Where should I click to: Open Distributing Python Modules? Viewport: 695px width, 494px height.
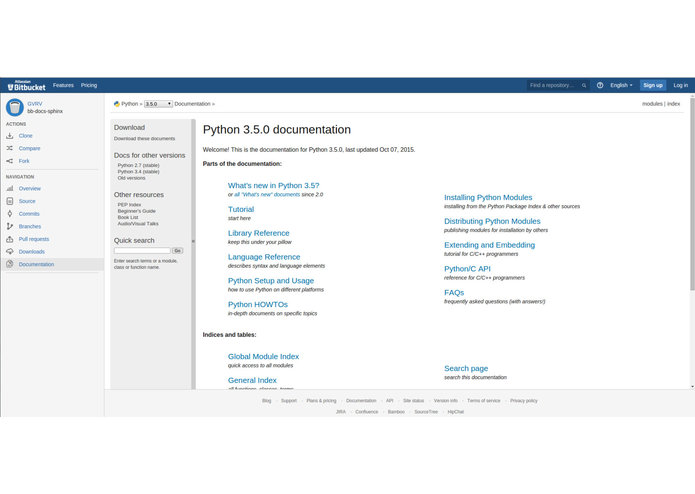click(x=492, y=221)
